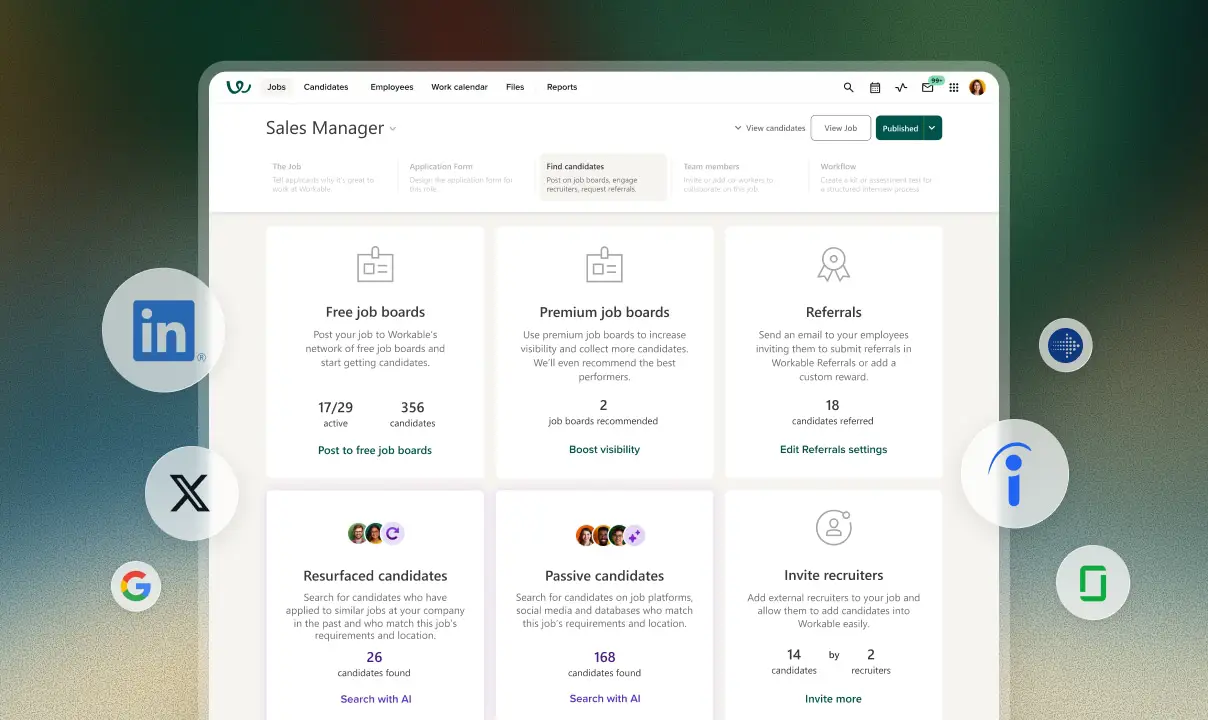1208x720 pixels.
Task: Click Search with AI under Passive candidates
Action: (x=604, y=699)
